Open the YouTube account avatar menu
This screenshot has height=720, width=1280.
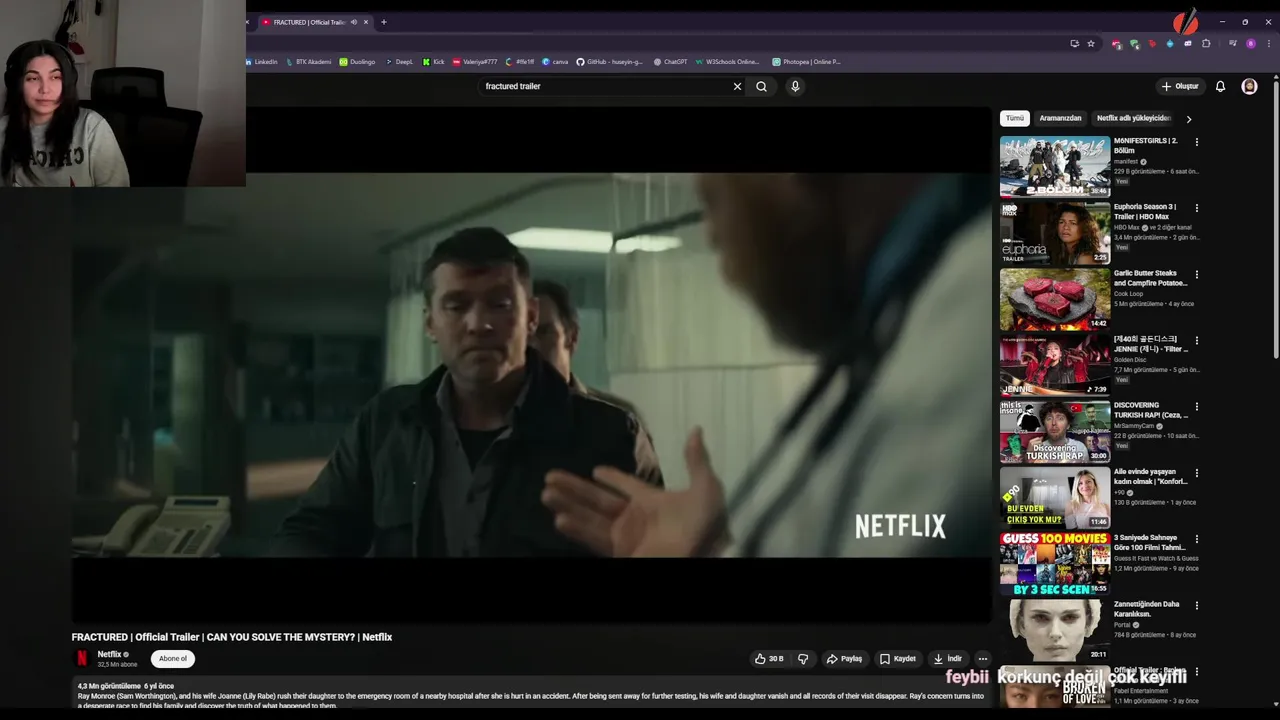point(1249,86)
